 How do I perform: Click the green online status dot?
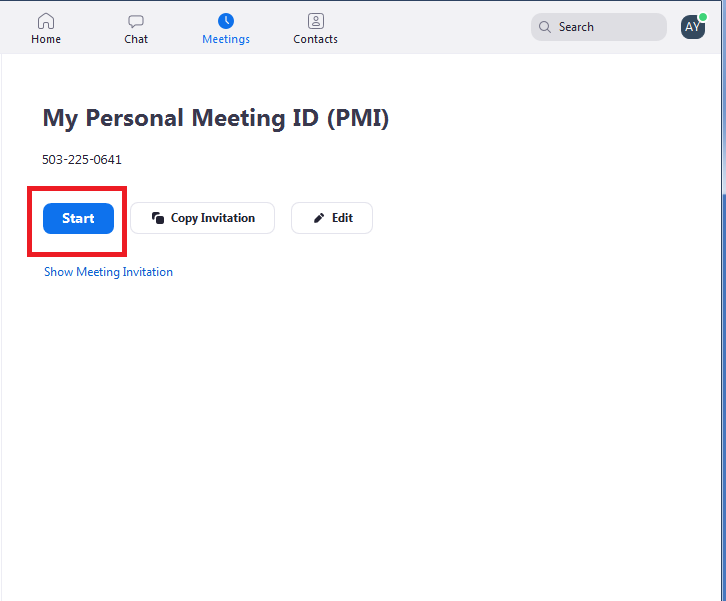pyautogui.click(x=702, y=17)
